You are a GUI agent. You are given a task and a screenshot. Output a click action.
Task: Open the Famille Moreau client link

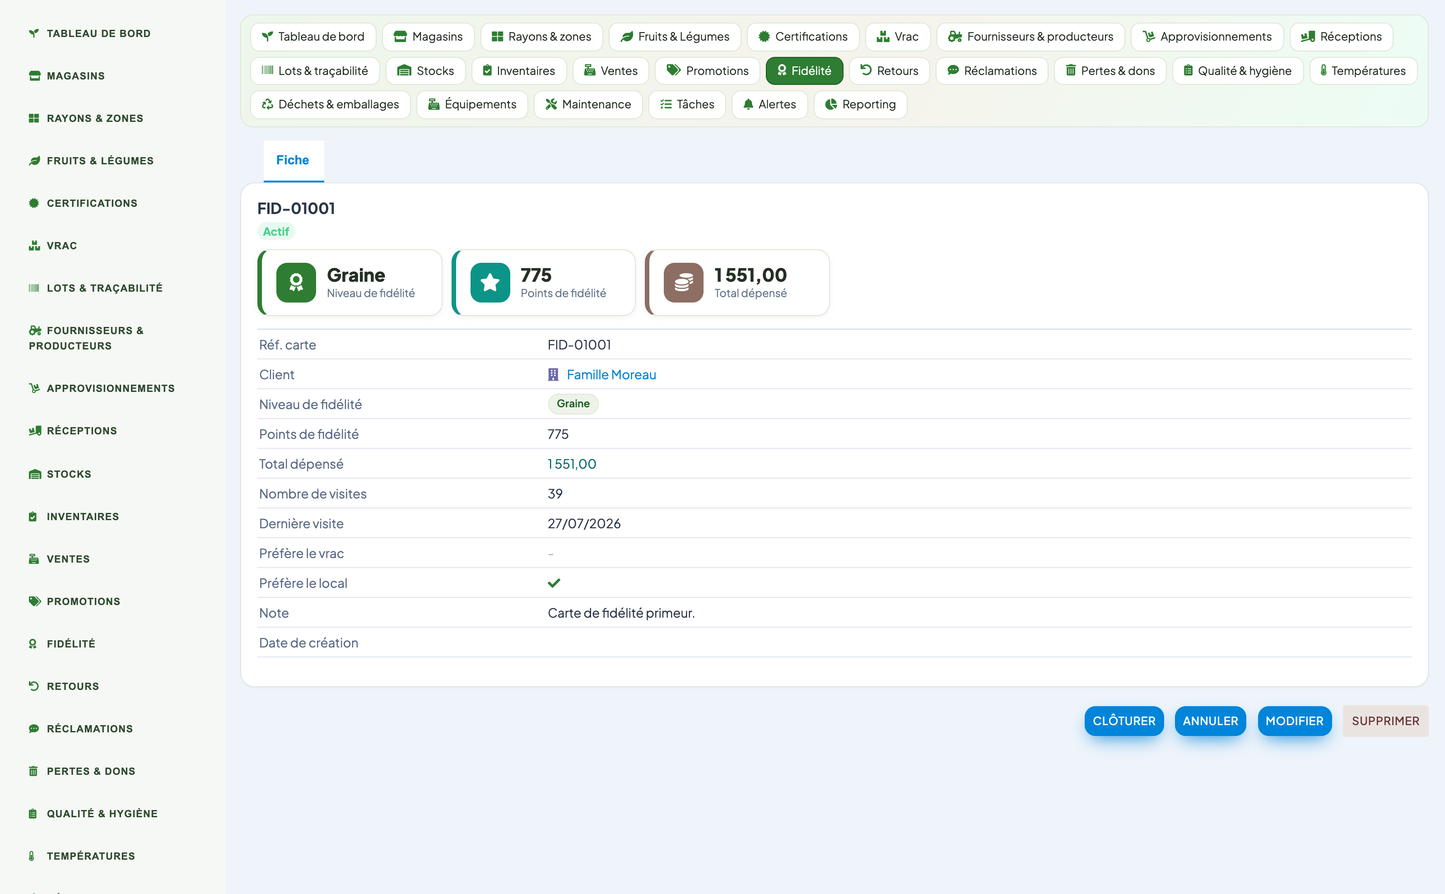pyautogui.click(x=611, y=375)
